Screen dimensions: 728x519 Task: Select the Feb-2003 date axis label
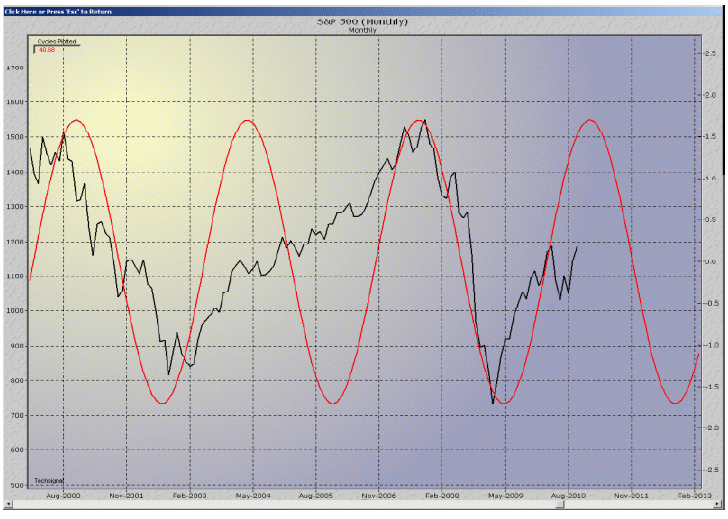(x=189, y=494)
